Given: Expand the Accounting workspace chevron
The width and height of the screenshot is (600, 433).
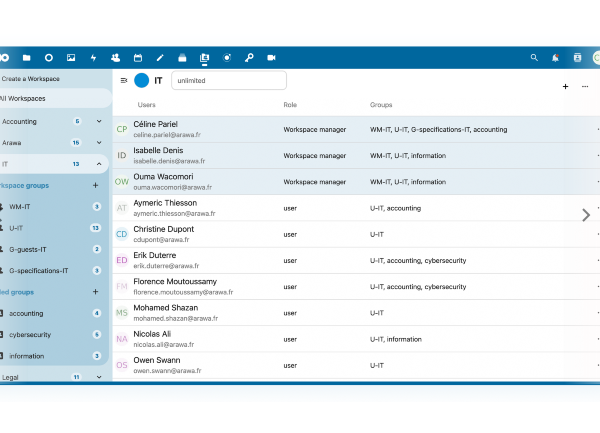Looking at the screenshot, I should [x=99, y=121].
